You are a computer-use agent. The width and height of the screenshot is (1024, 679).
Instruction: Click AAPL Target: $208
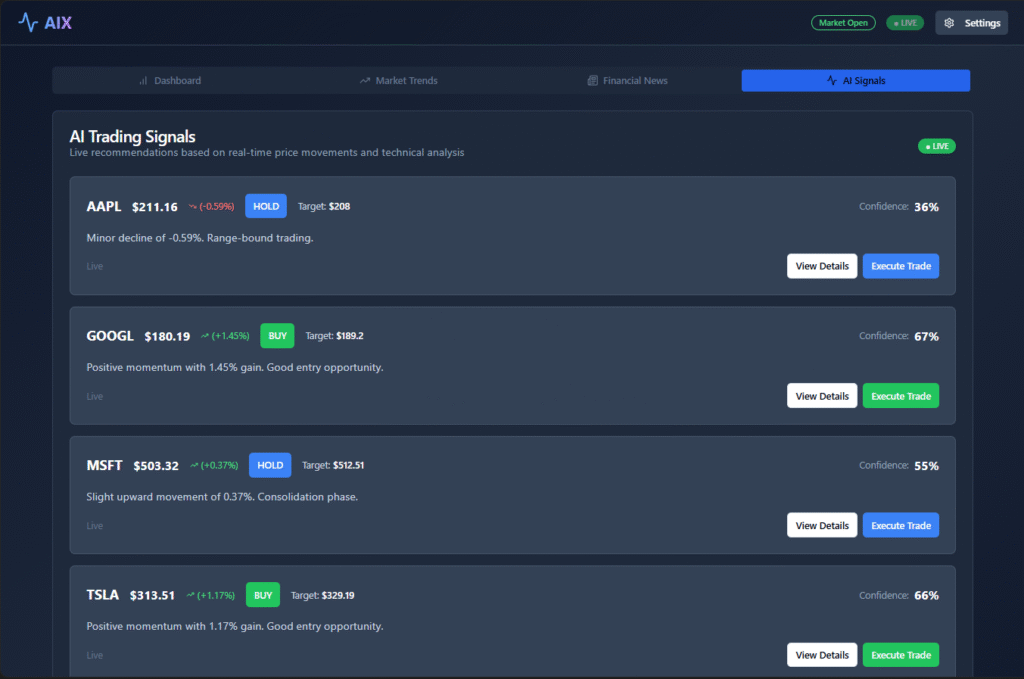click(324, 206)
